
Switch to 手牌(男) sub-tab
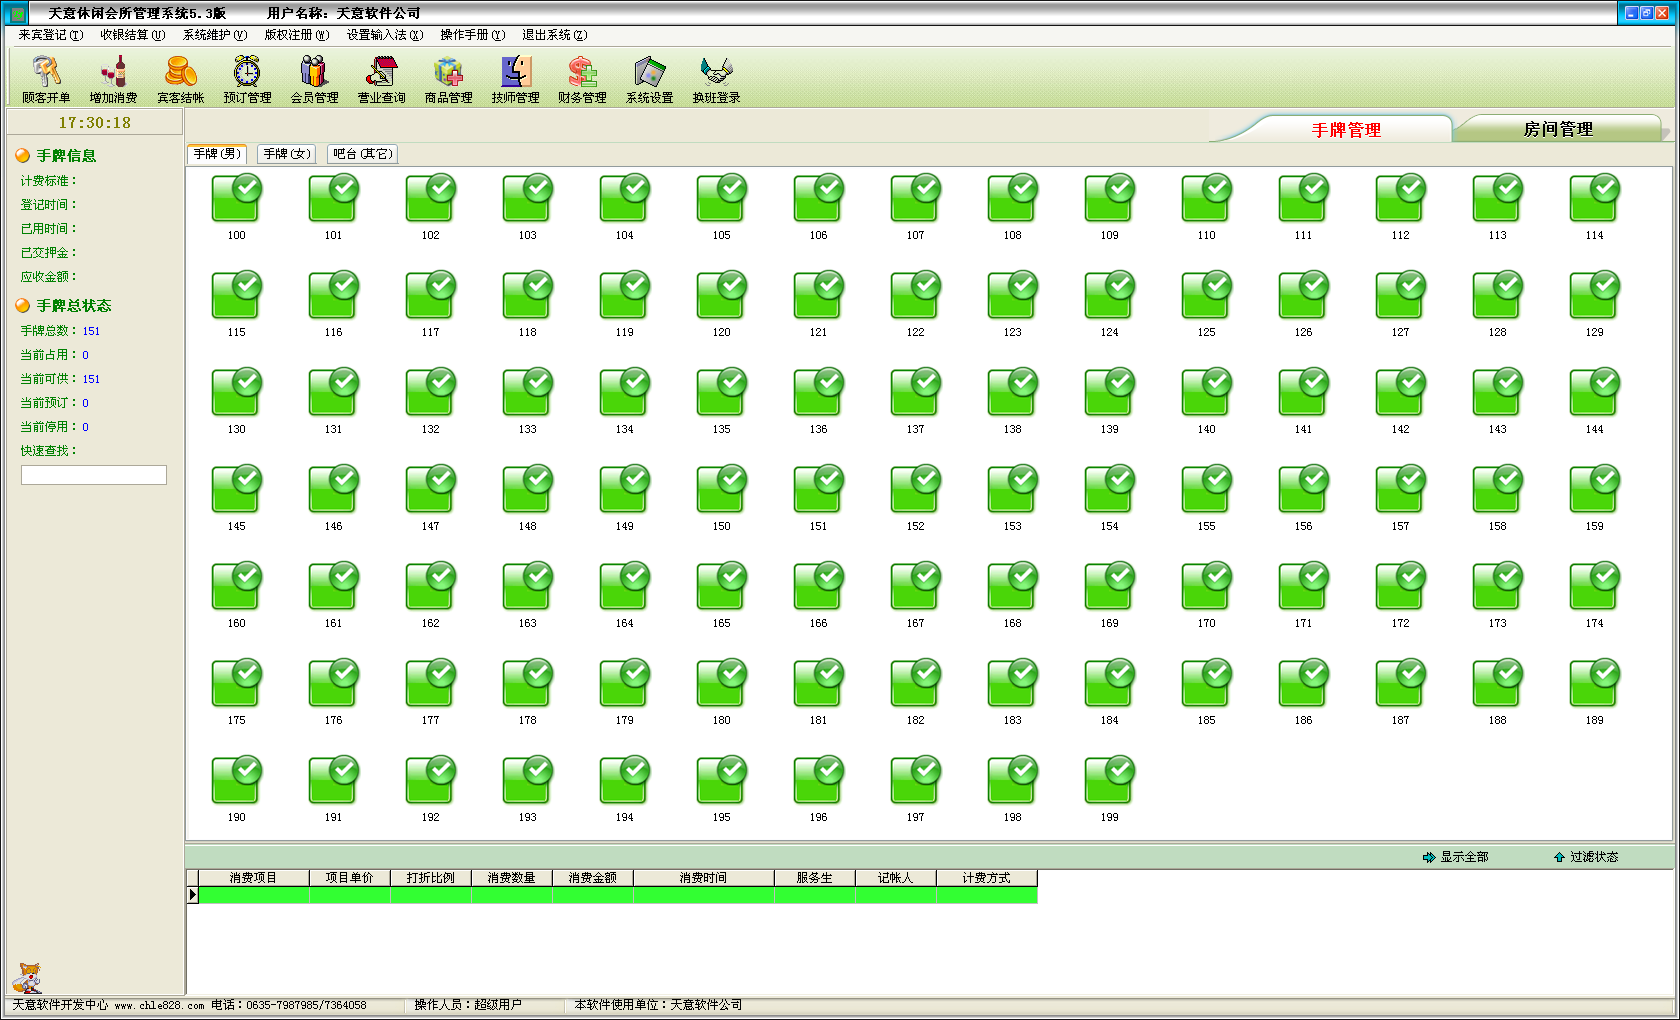[x=217, y=154]
